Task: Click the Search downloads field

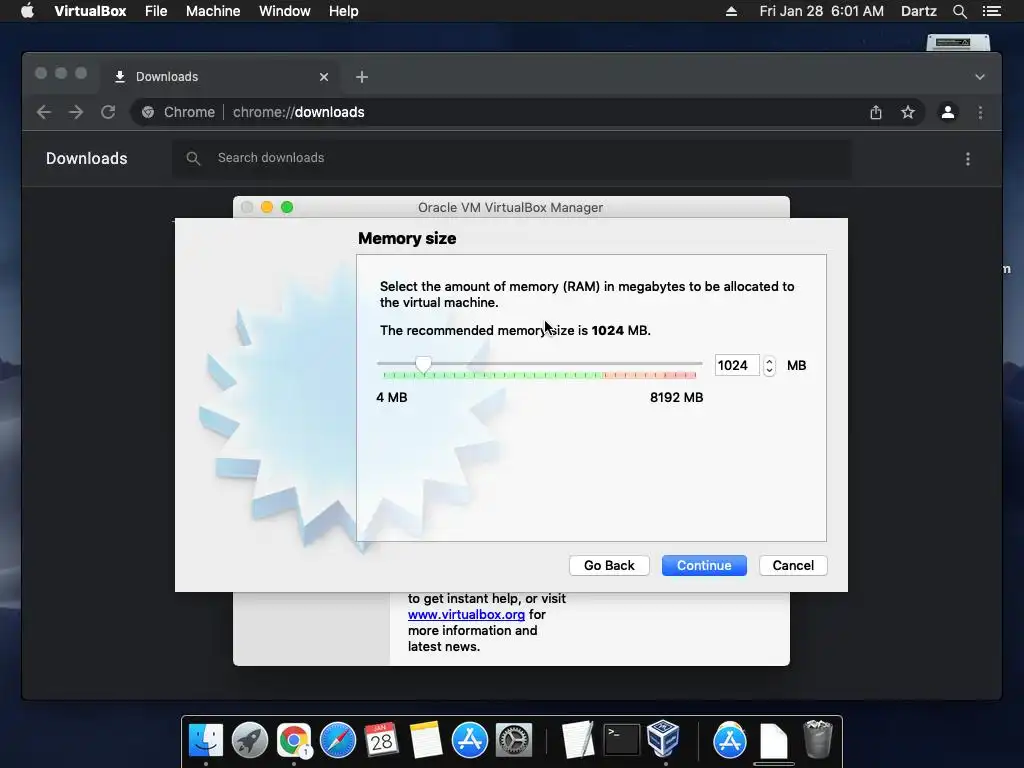Action: point(511,158)
